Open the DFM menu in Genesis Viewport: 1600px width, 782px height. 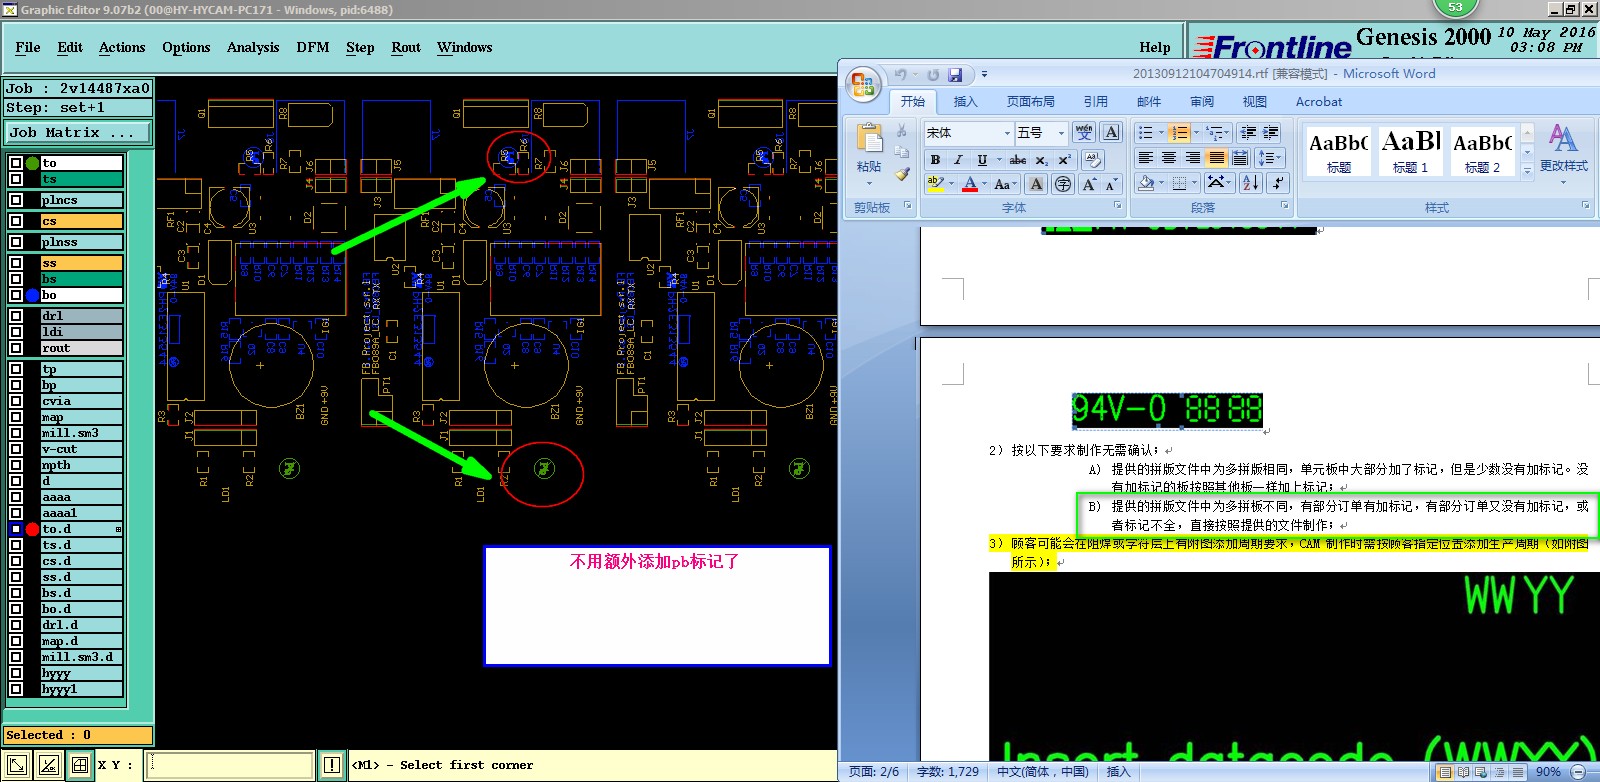[313, 47]
